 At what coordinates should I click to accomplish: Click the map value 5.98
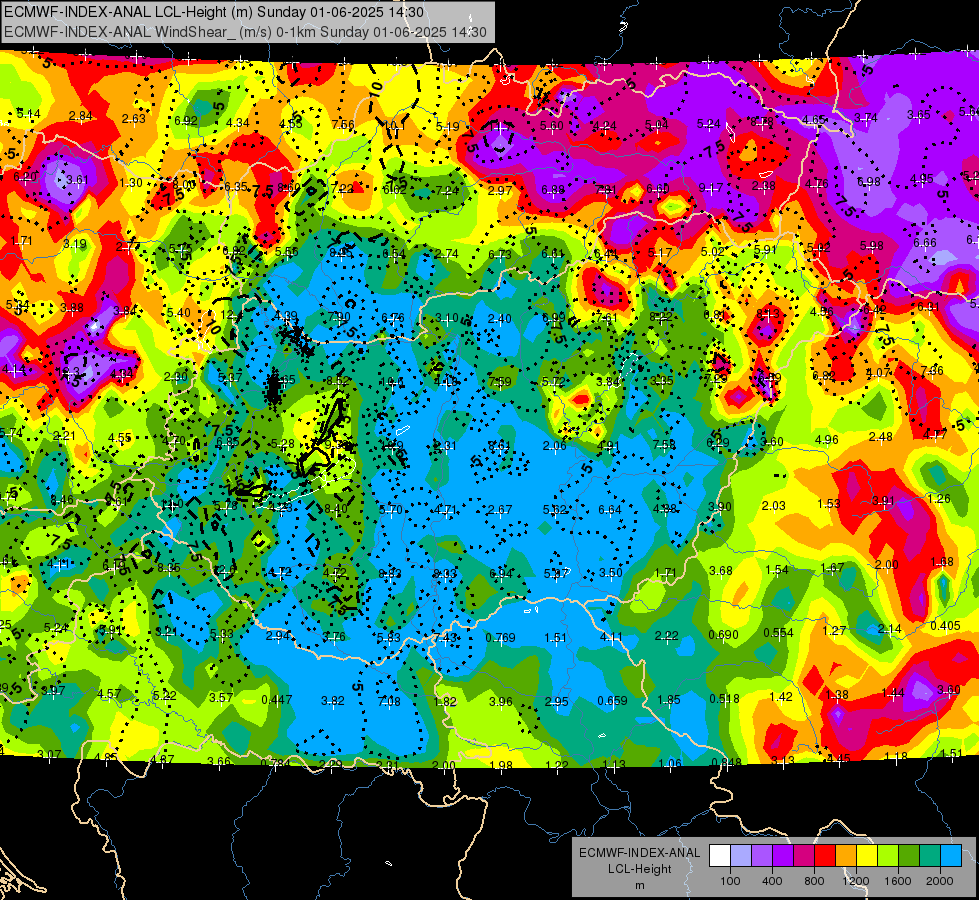click(872, 245)
